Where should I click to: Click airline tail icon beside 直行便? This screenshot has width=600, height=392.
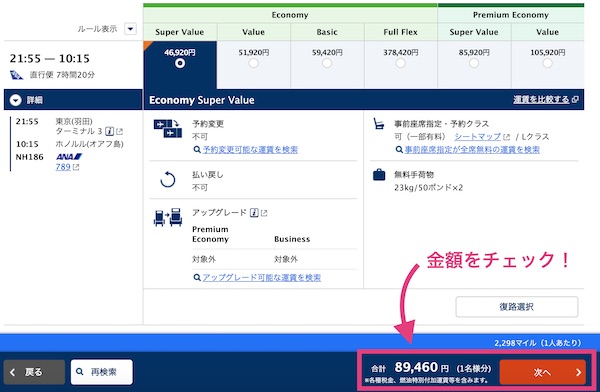coord(16,75)
